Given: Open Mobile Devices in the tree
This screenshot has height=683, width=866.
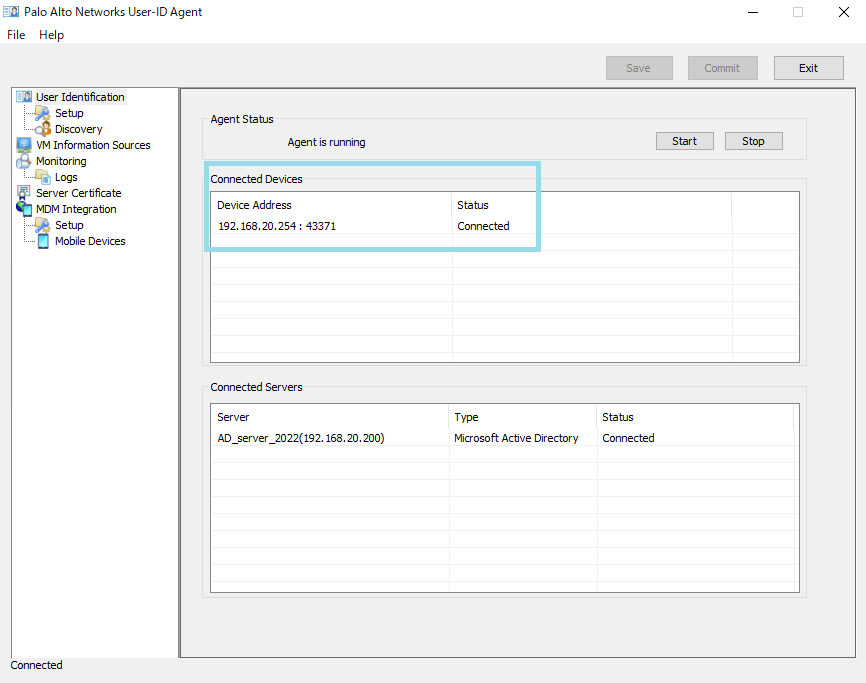Looking at the screenshot, I should (x=90, y=241).
